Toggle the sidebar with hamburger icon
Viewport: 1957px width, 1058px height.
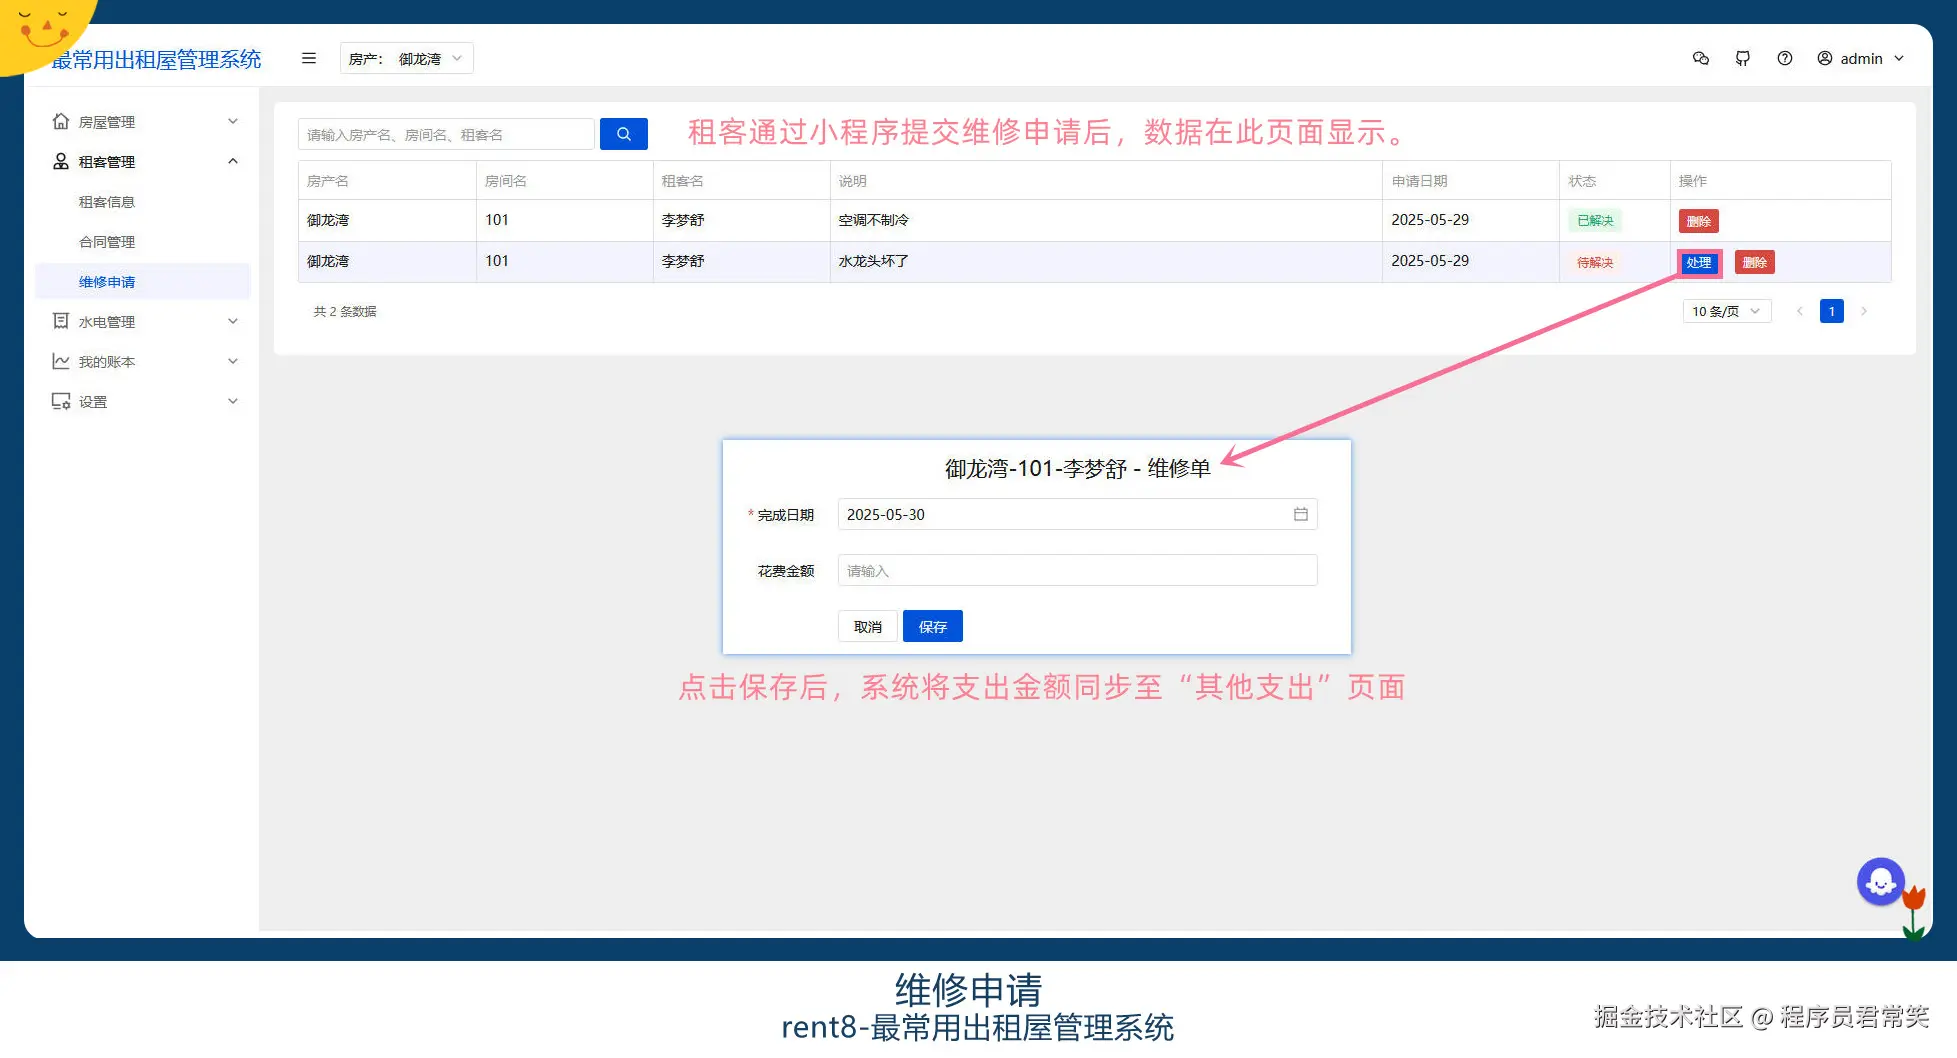[x=308, y=58]
